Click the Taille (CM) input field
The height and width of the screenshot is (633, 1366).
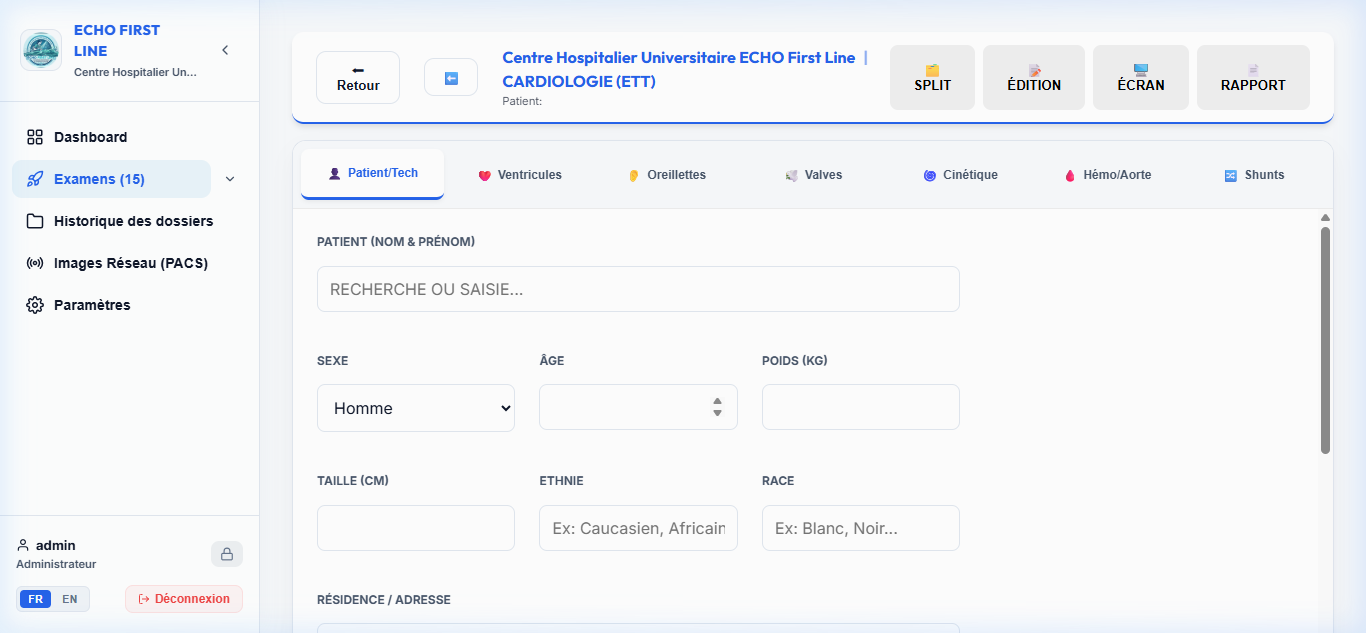(x=416, y=528)
